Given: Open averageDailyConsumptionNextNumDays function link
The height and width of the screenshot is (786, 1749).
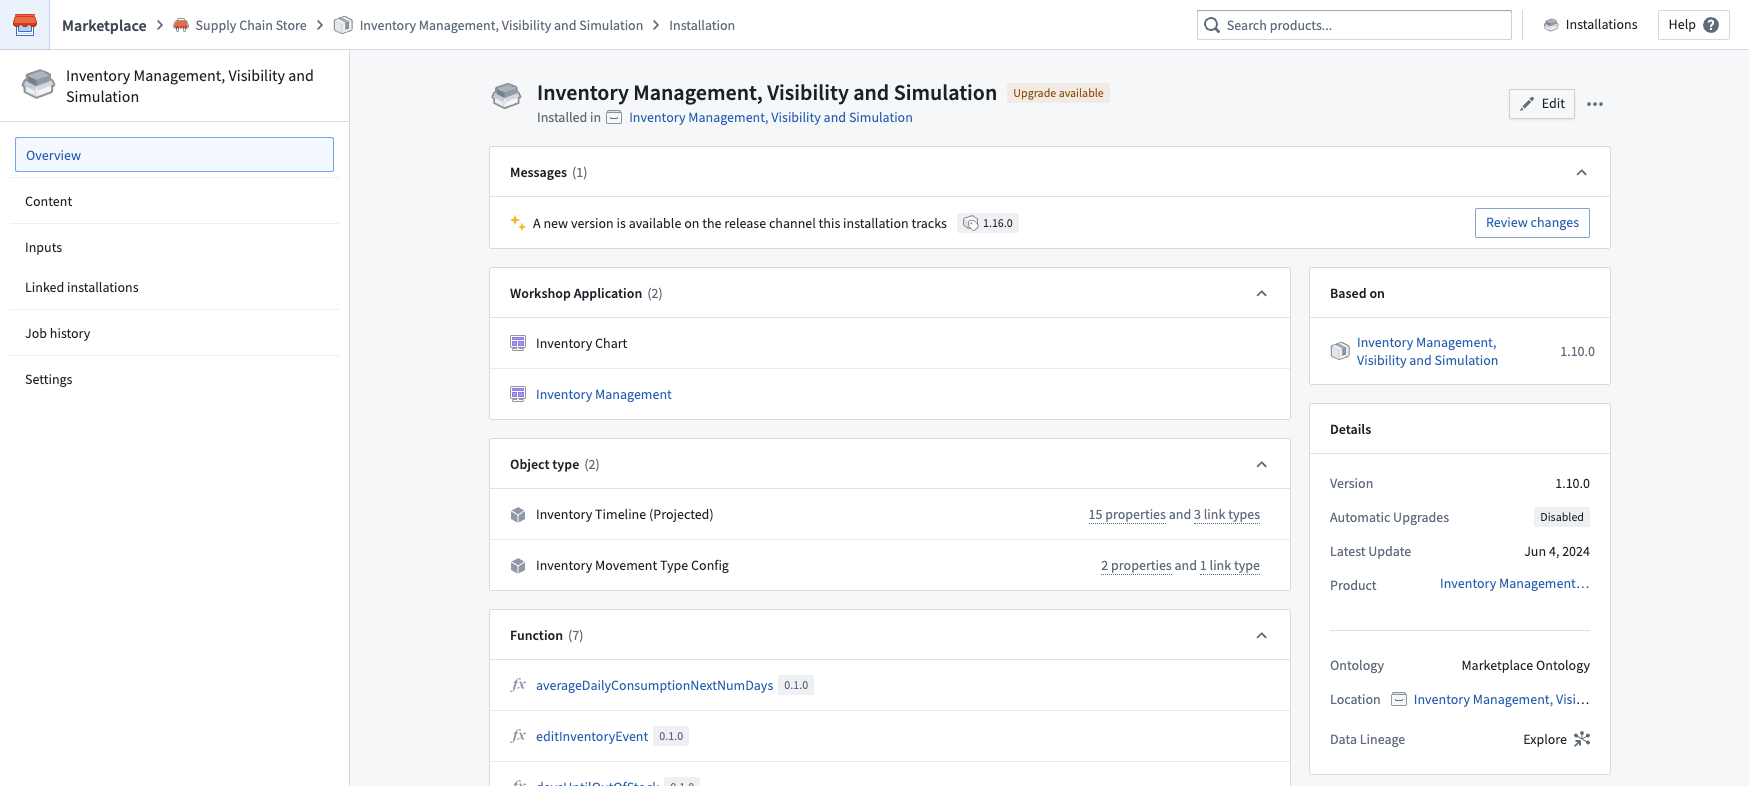Looking at the screenshot, I should [x=654, y=685].
